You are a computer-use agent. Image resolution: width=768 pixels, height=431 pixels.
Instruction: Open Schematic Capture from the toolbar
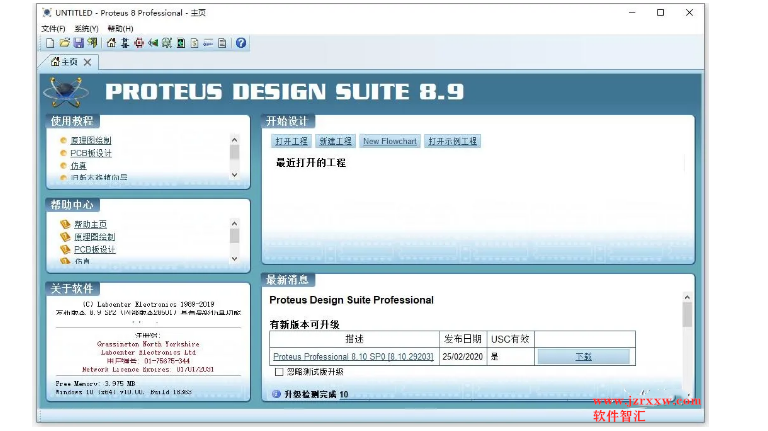(x=125, y=43)
